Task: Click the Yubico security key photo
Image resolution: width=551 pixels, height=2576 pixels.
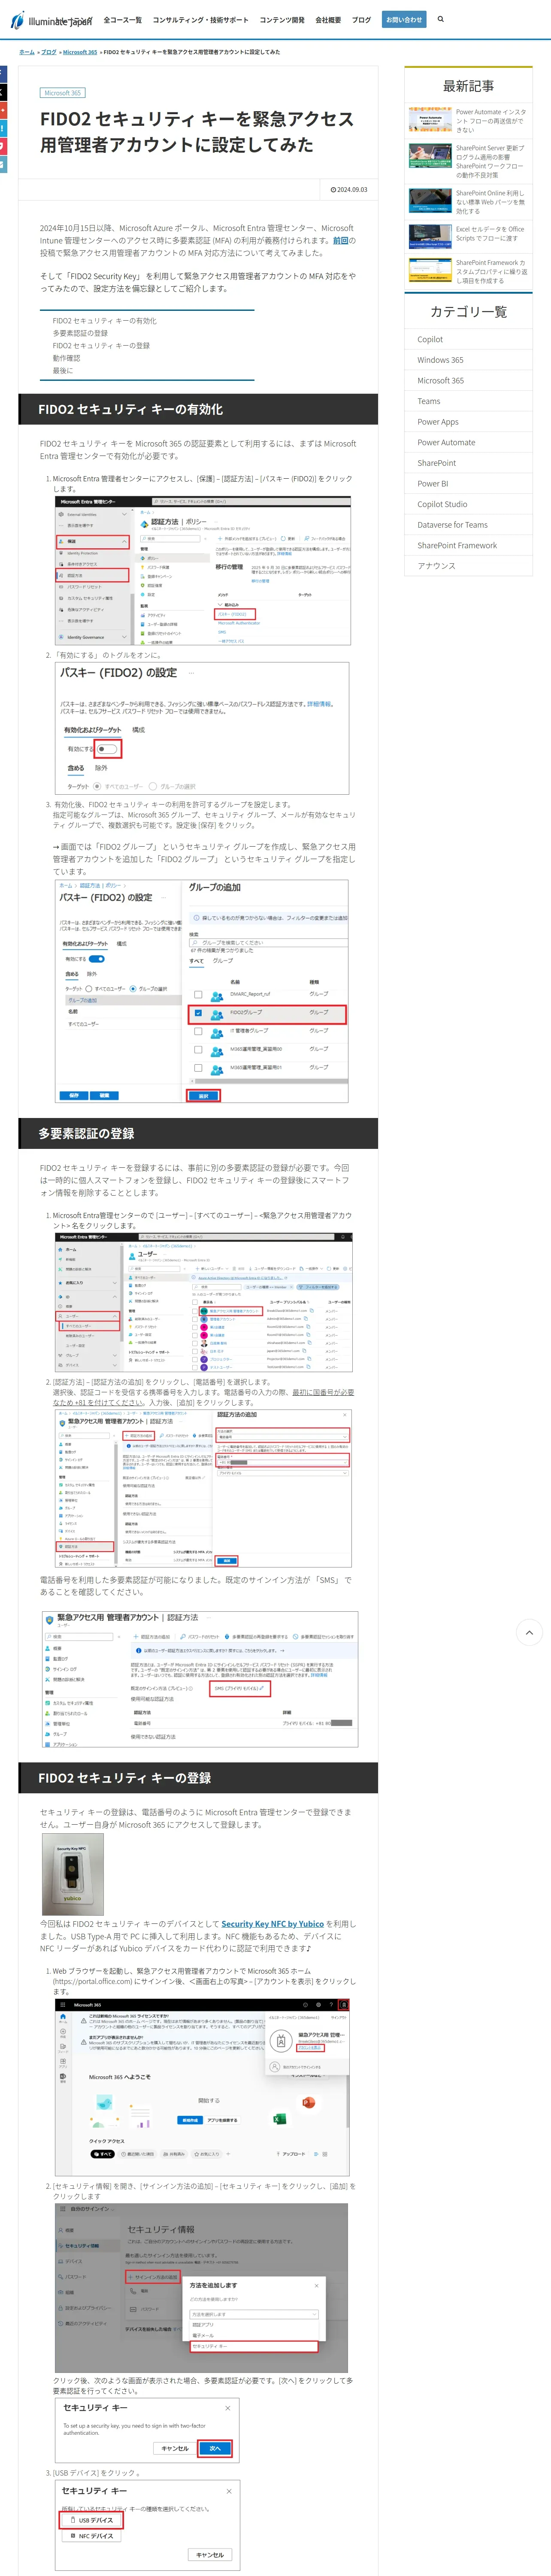Action: click(73, 1873)
